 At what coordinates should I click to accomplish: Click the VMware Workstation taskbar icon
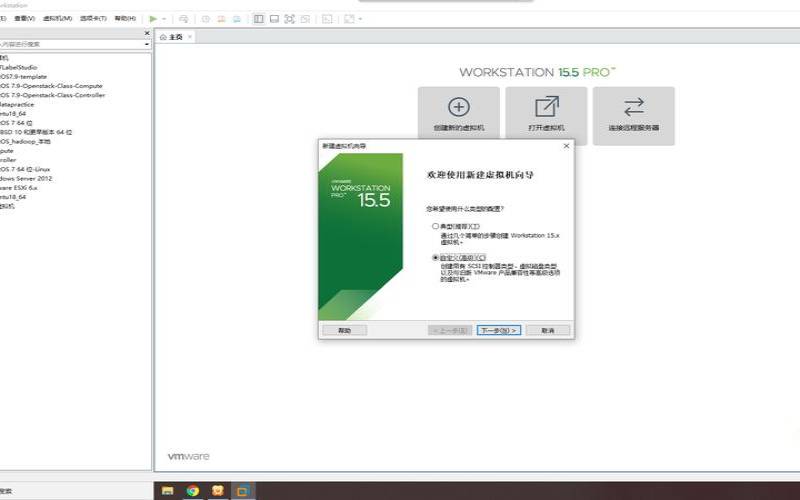pos(243,491)
